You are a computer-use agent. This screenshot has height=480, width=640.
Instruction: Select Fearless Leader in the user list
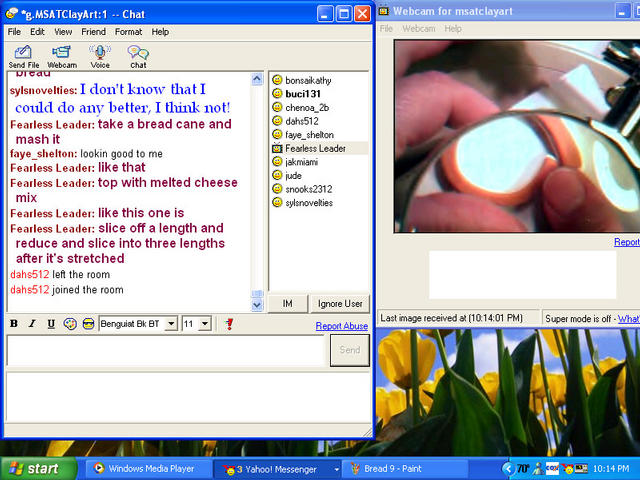(x=315, y=148)
